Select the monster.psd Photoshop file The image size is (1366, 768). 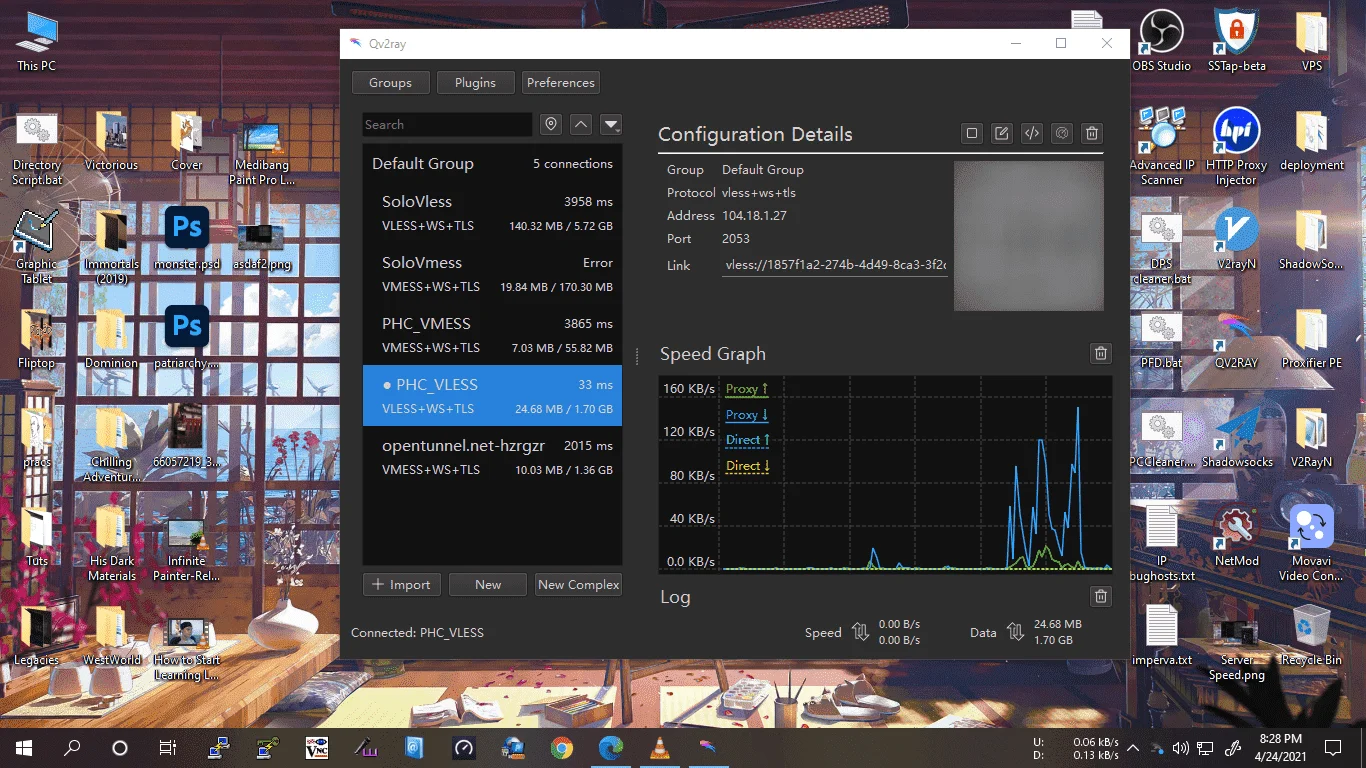(187, 240)
